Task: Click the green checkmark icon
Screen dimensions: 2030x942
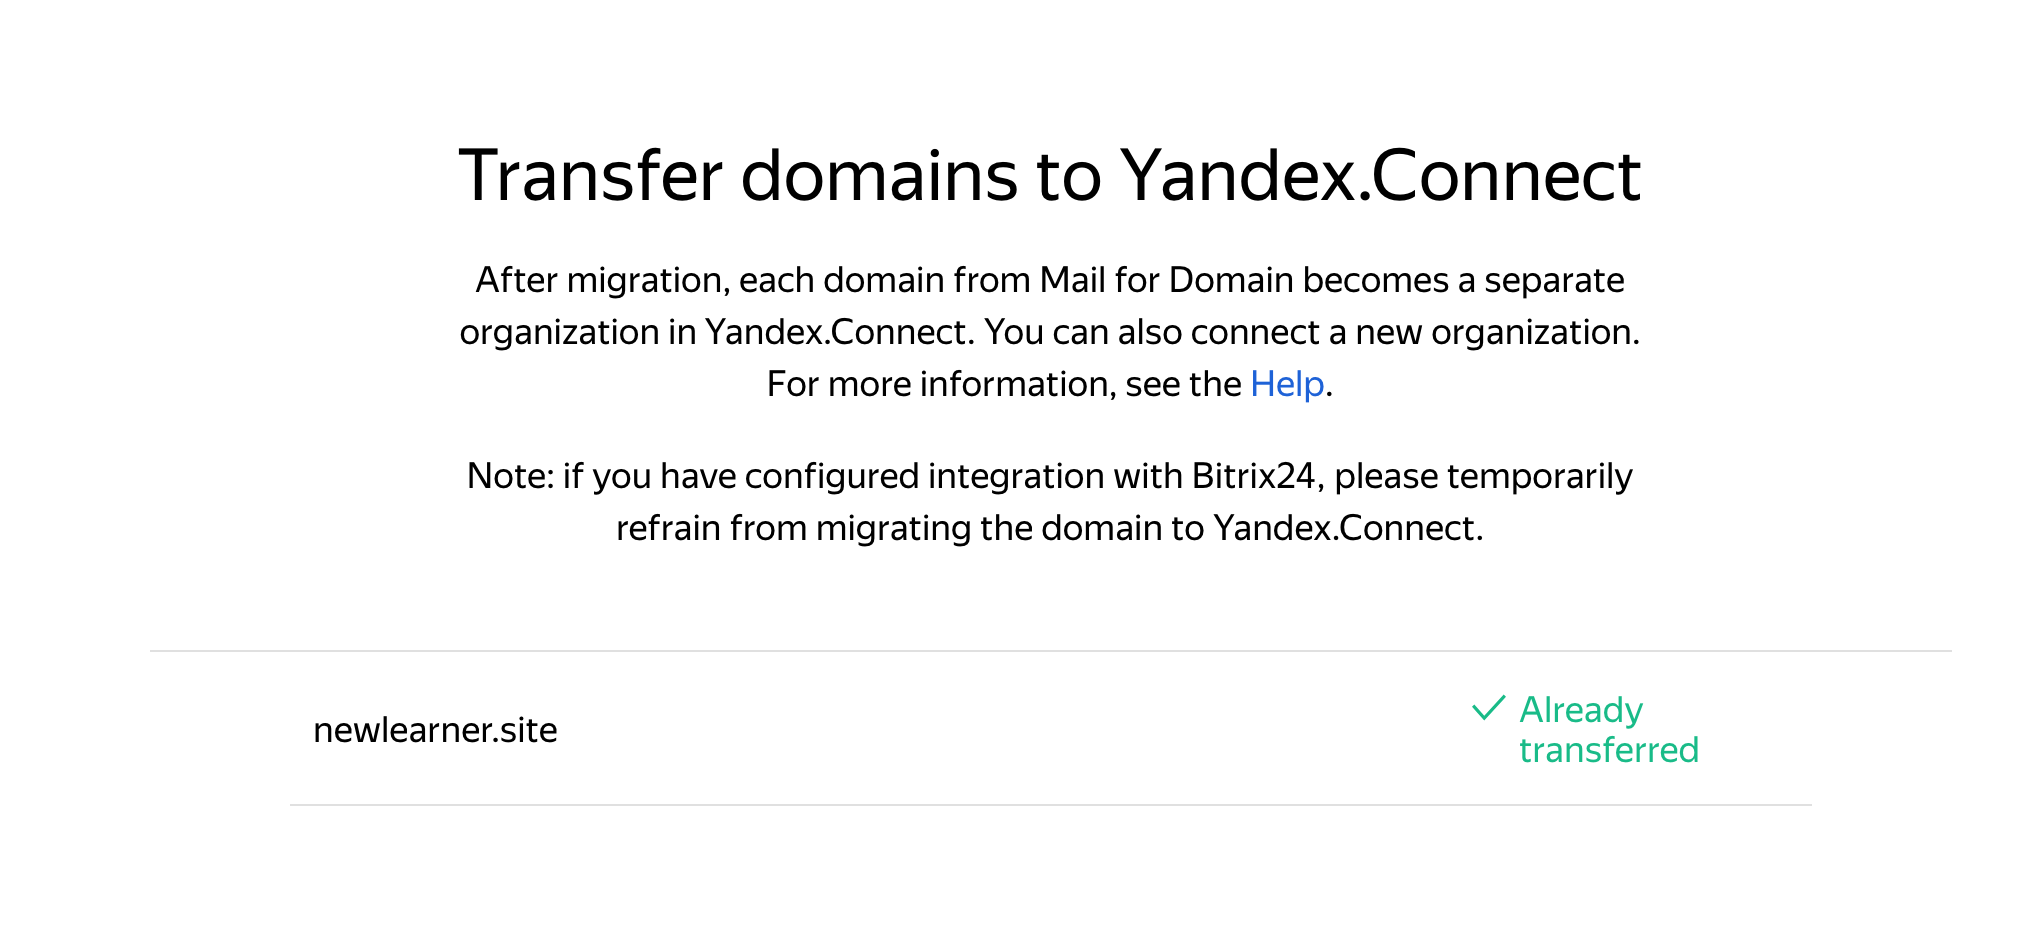Action: (x=1488, y=708)
